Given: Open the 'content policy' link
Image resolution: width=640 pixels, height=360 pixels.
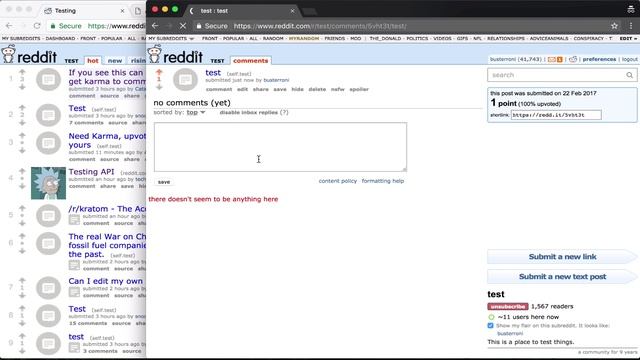Looking at the screenshot, I should tap(338, 181).
